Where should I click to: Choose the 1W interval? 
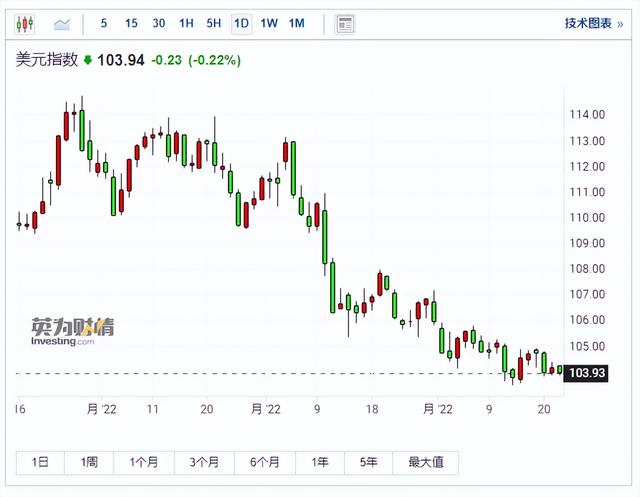(x=269, y=23)
